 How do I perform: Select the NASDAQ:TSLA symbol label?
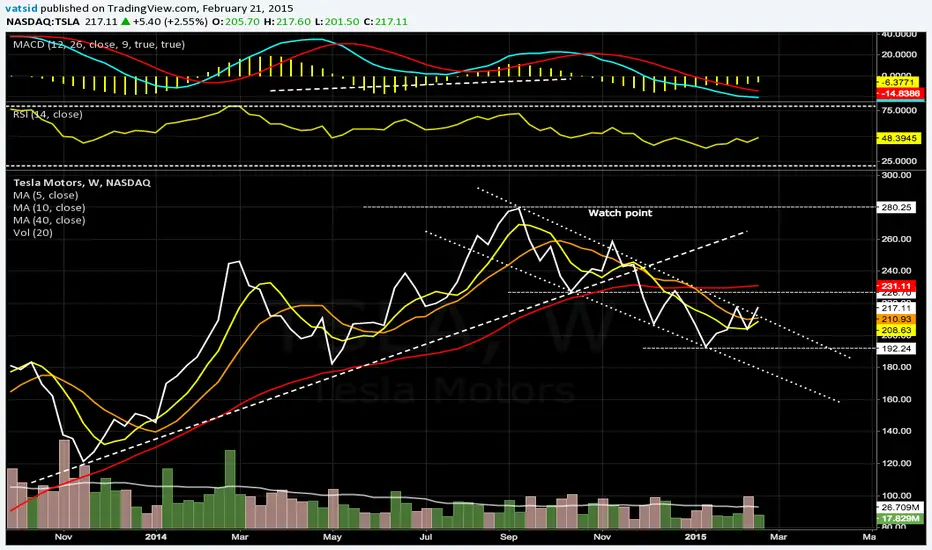[43, 21]
